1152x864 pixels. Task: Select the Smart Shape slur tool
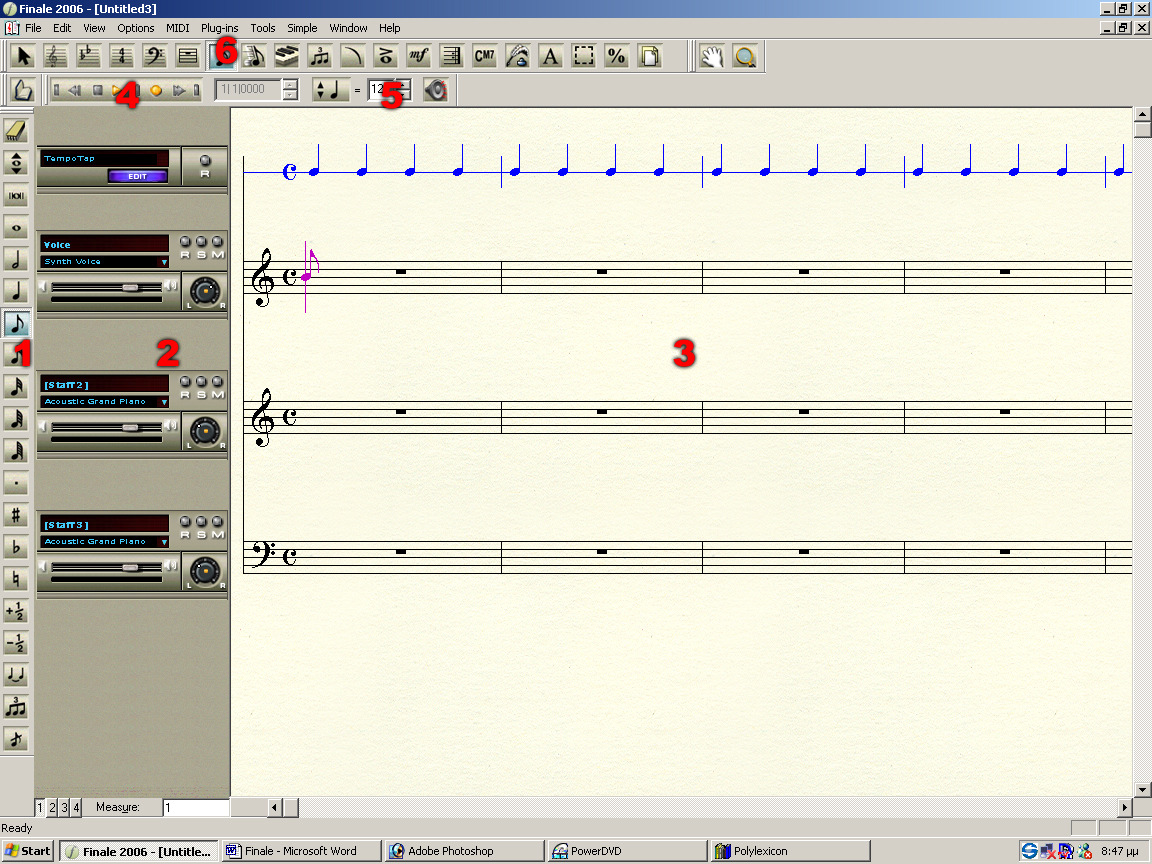coord(353,57)
